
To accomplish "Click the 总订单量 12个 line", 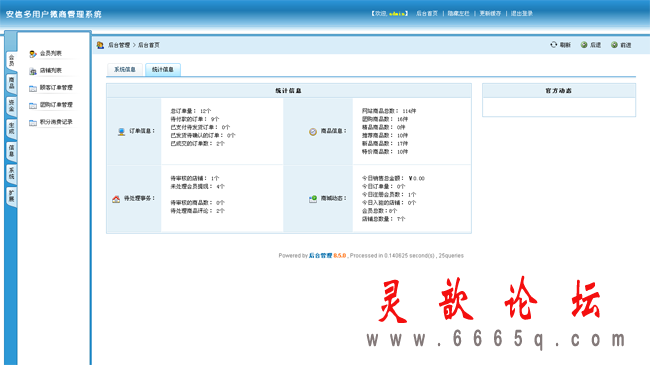I will pyautogui.click(x=191, y=111).
